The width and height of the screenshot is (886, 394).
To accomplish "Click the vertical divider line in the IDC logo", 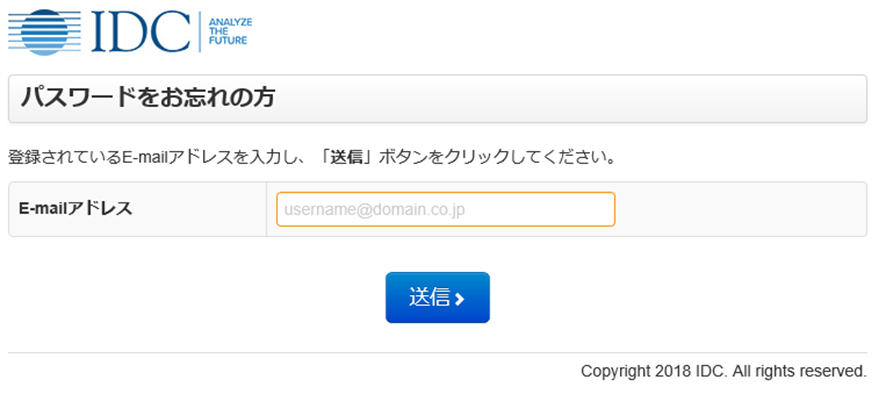I will click(199, 32).
